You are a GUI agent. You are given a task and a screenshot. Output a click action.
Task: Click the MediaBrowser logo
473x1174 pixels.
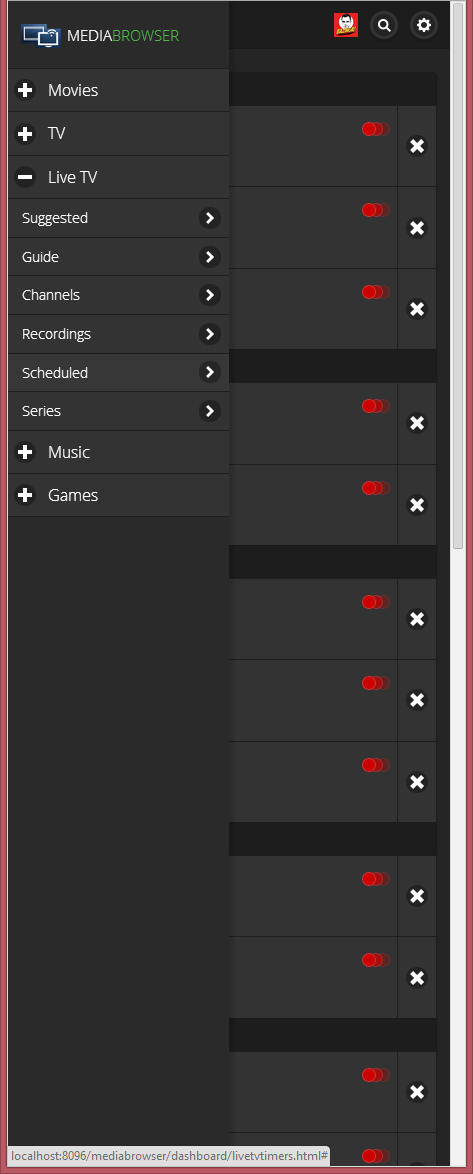click(100, 35)
